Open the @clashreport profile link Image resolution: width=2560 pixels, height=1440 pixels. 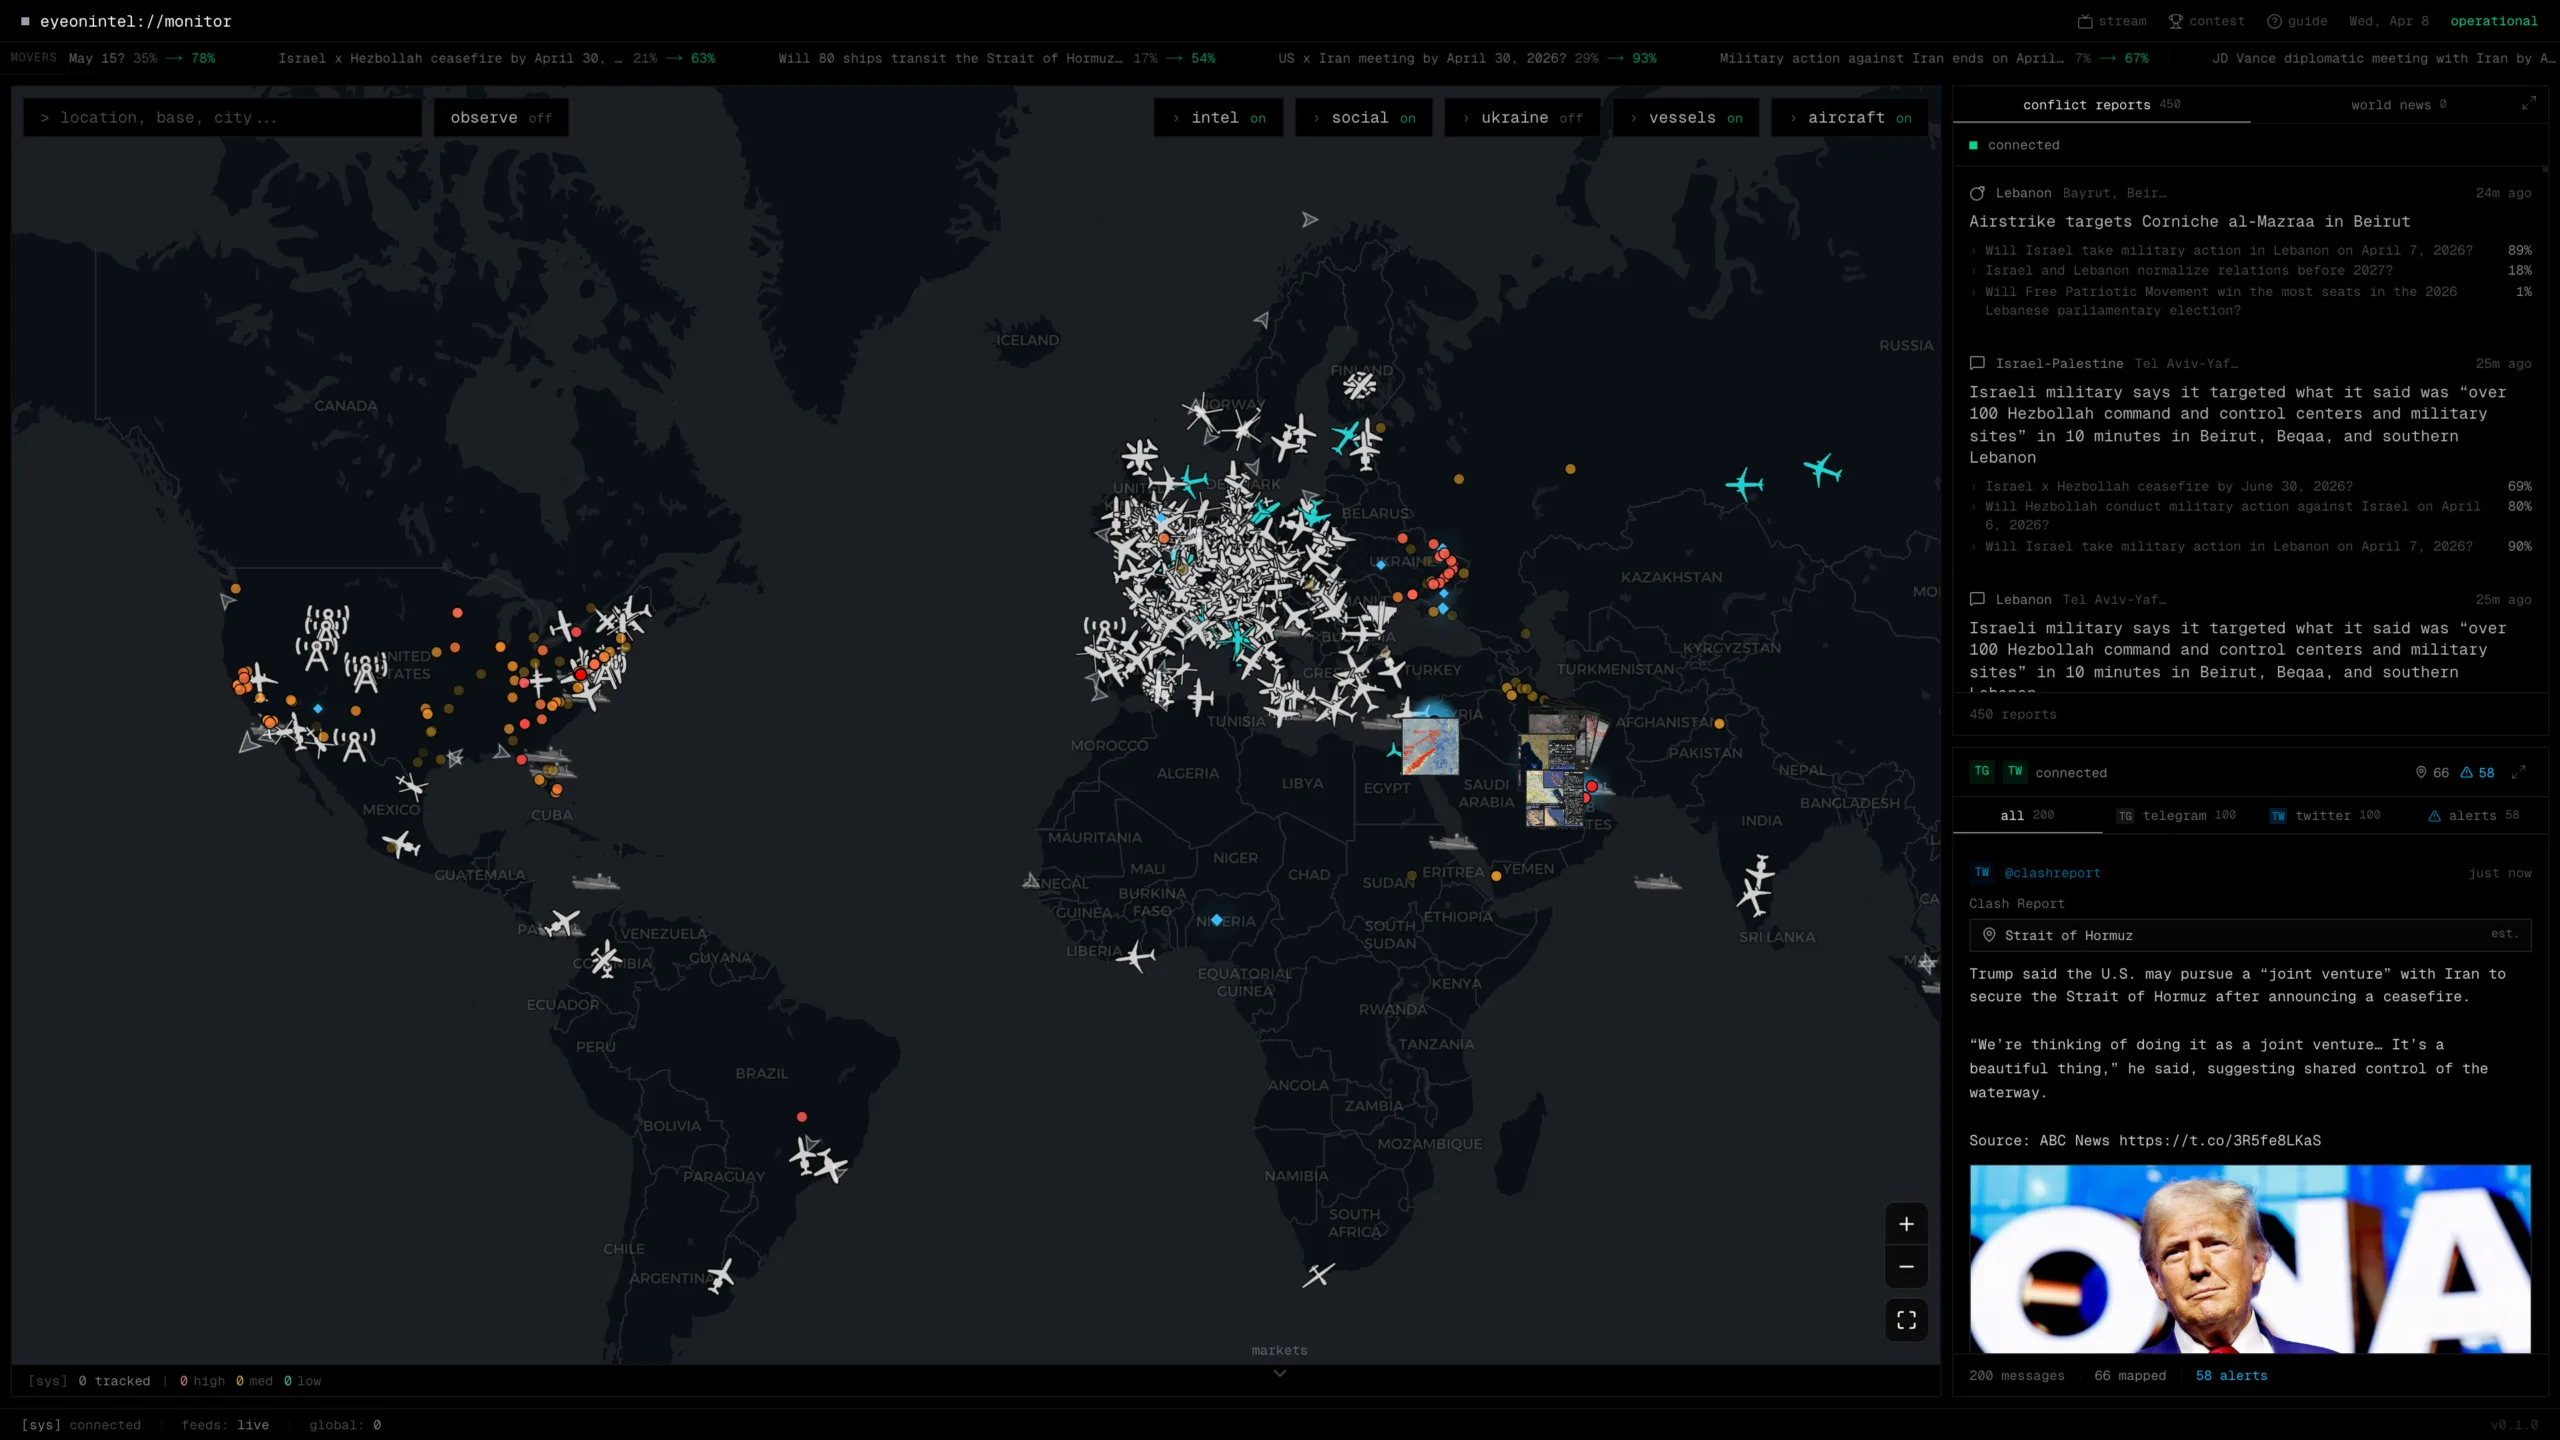(x=2052, y=872)
